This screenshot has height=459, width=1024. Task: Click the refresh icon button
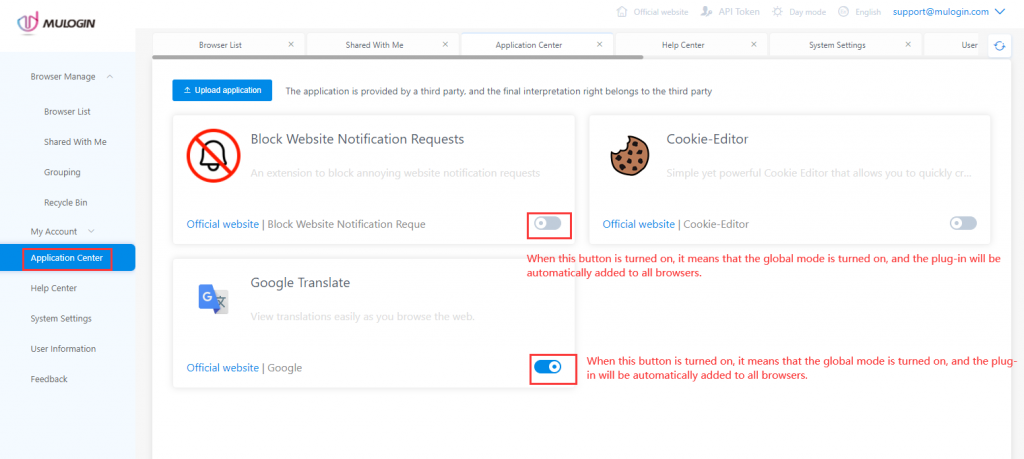[999, 46]
